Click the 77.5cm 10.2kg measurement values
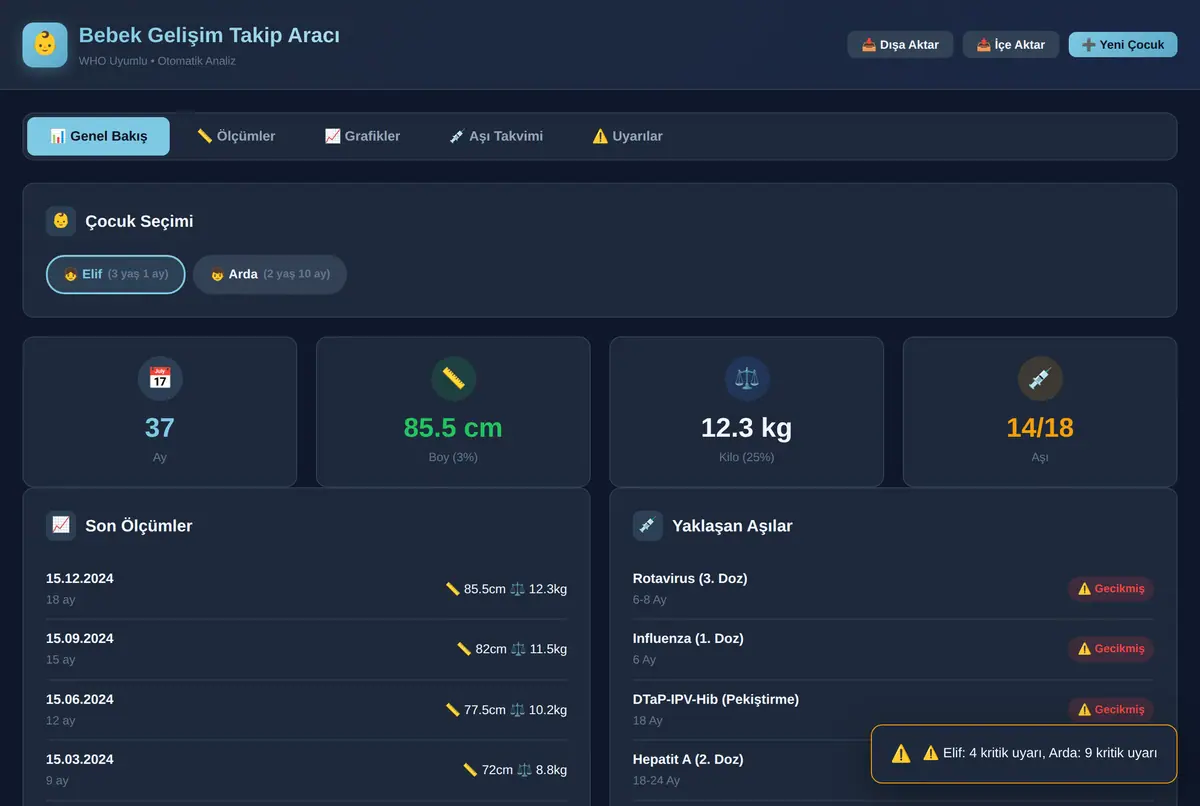The image size is (1200, 806). 506,710
